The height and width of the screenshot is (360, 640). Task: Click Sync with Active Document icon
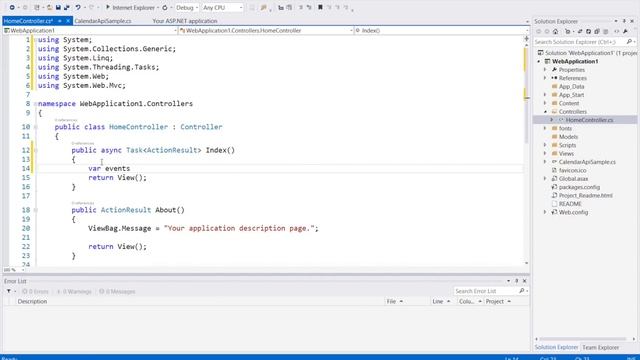coord(580,31)
